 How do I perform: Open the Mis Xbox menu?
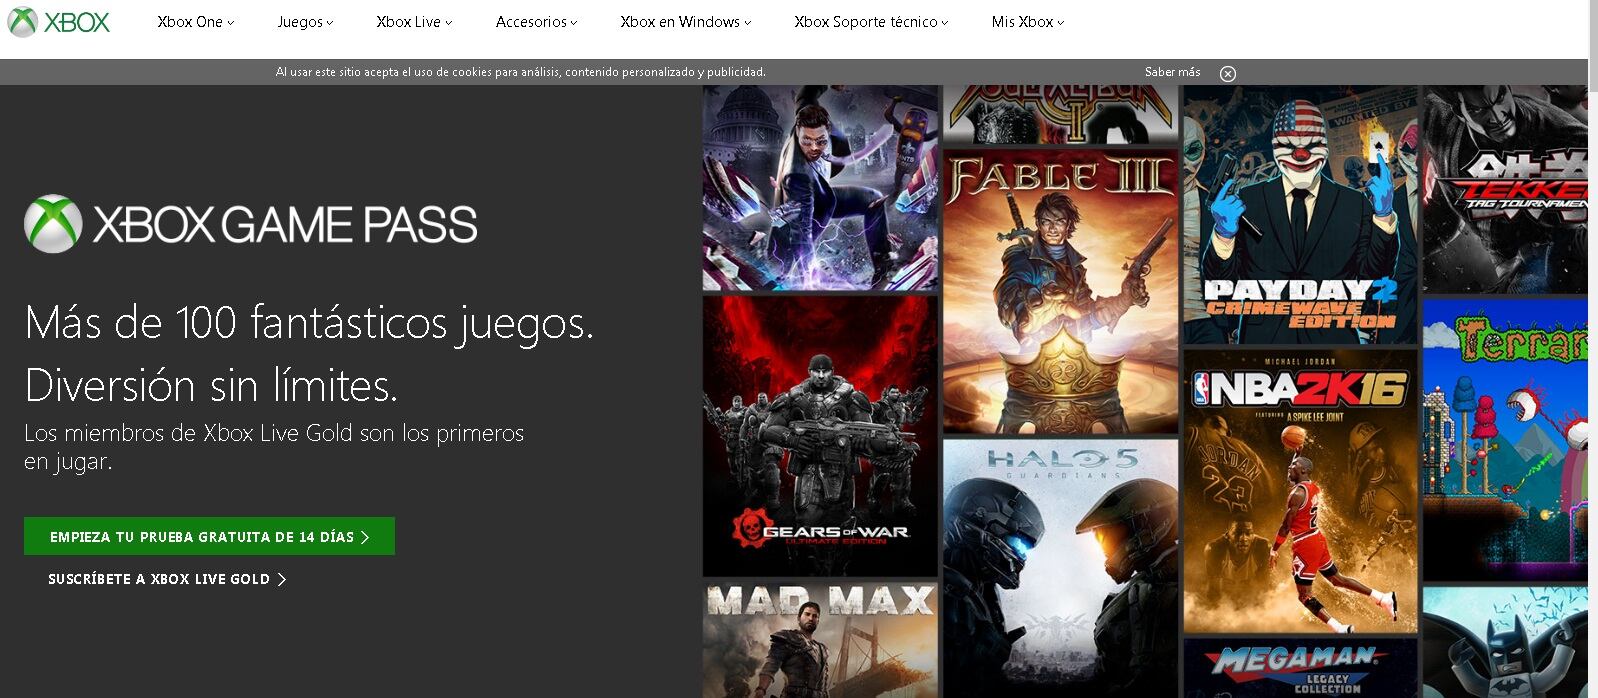point(1028,22)
